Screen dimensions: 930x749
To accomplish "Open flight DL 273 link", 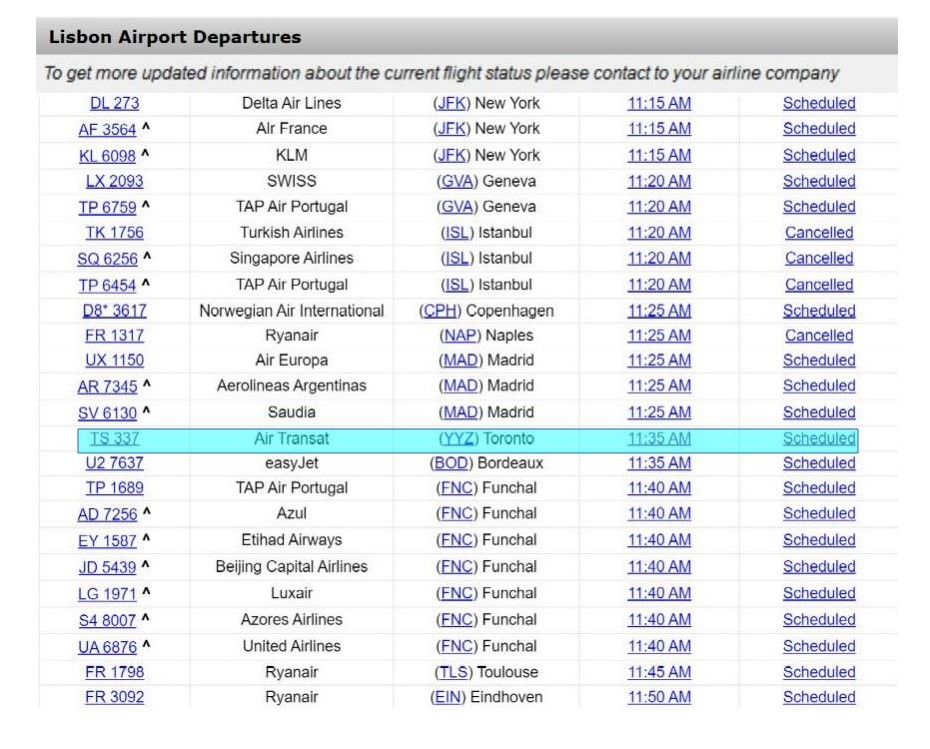I will tap(114, 103).
